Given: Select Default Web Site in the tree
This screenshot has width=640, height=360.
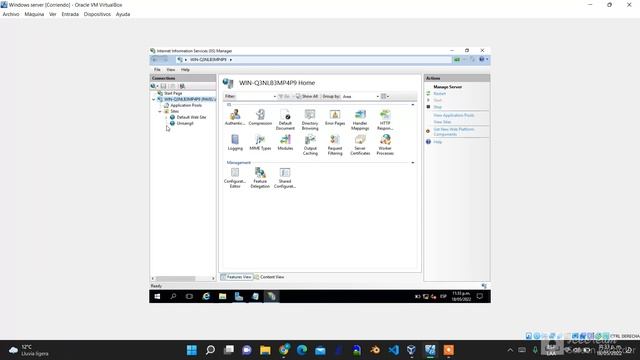Looking at the screenshot, I should (191, 117).
